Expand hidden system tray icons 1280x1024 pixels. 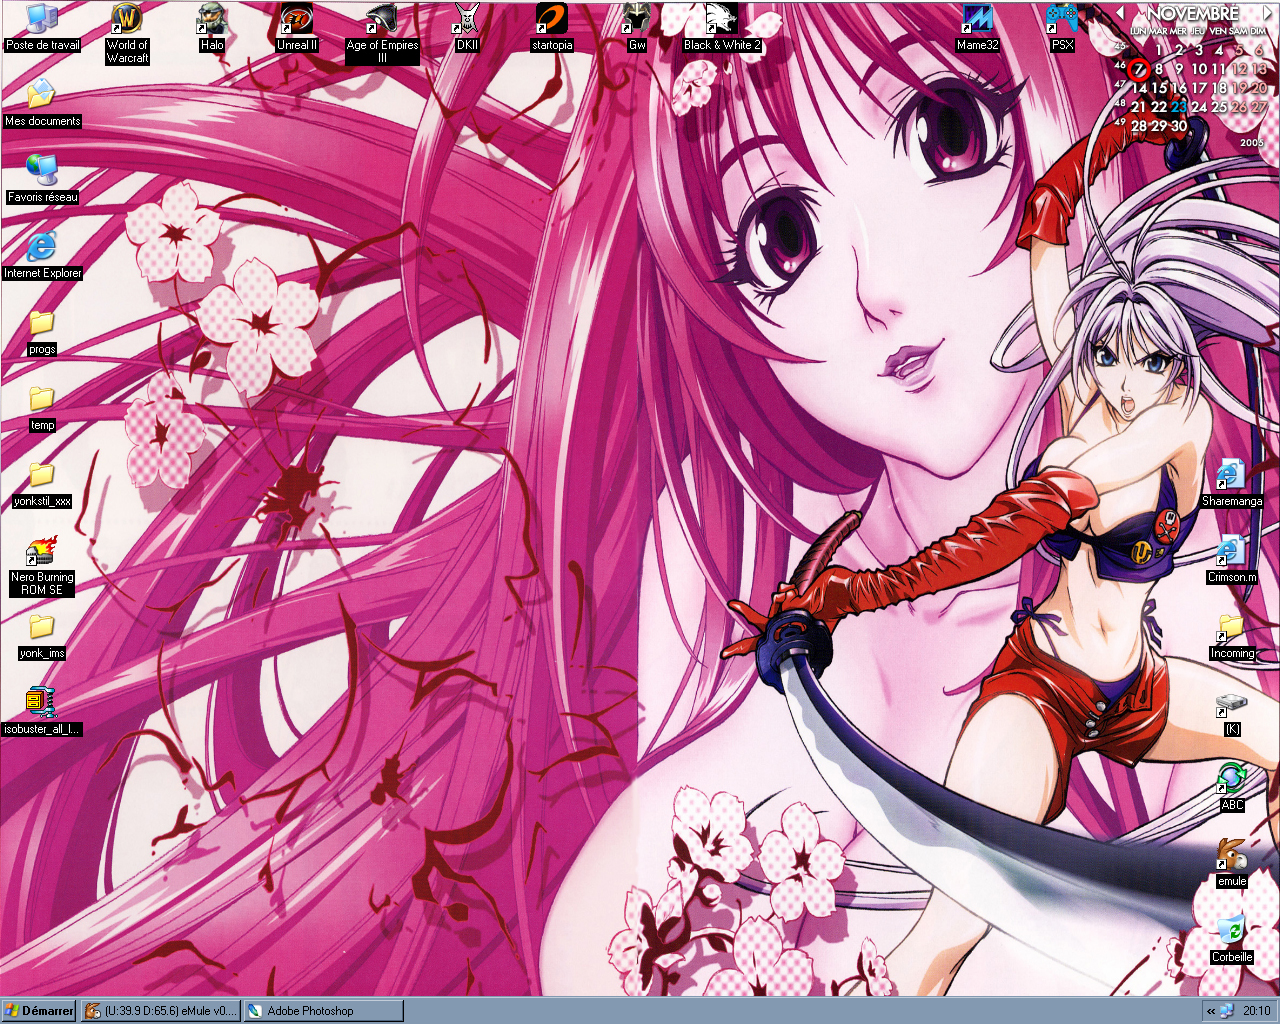point(1211,1011)
